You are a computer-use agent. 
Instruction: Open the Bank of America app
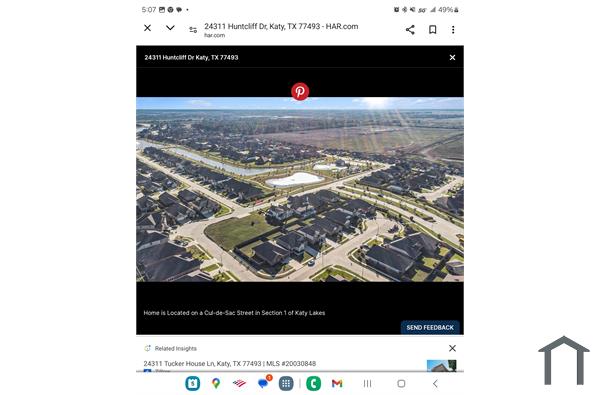239,383
